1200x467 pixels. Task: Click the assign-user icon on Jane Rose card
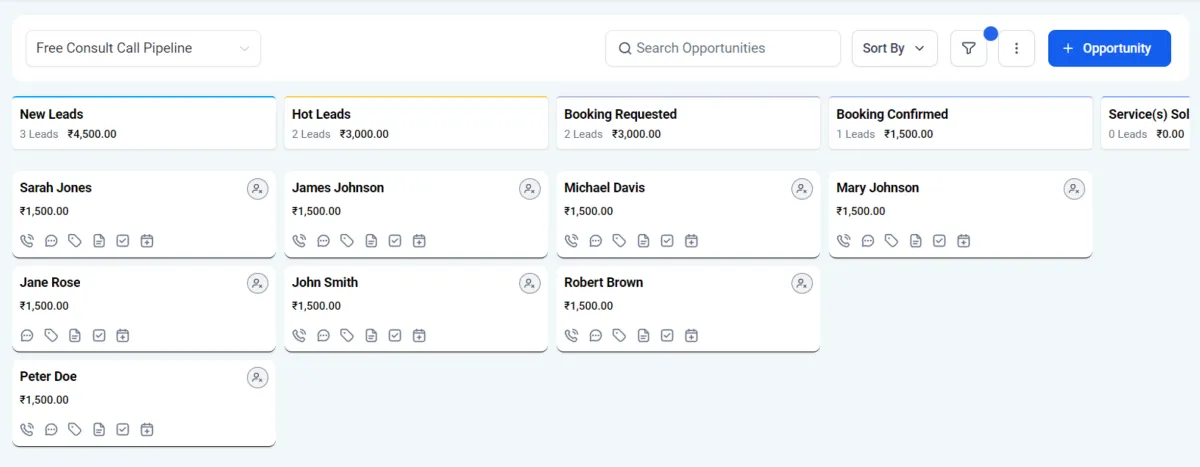[x=258, y=284]
